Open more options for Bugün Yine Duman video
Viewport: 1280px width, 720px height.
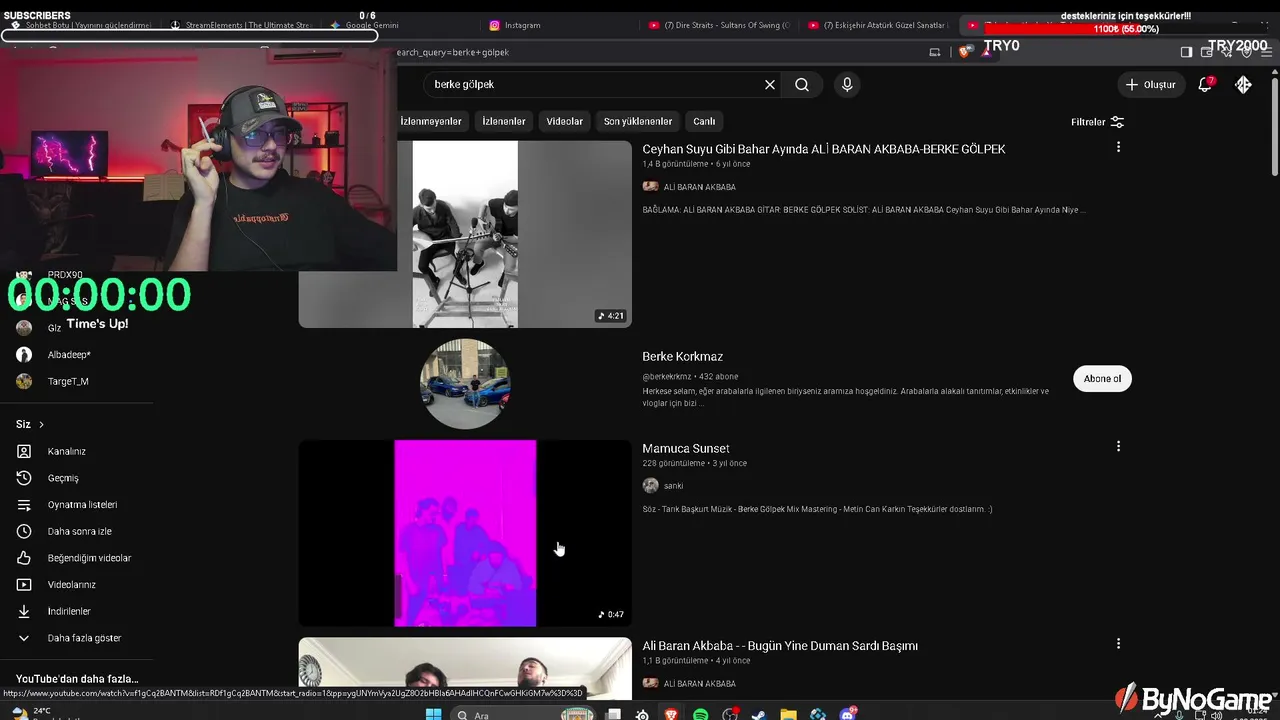(x=1118, y=644)
